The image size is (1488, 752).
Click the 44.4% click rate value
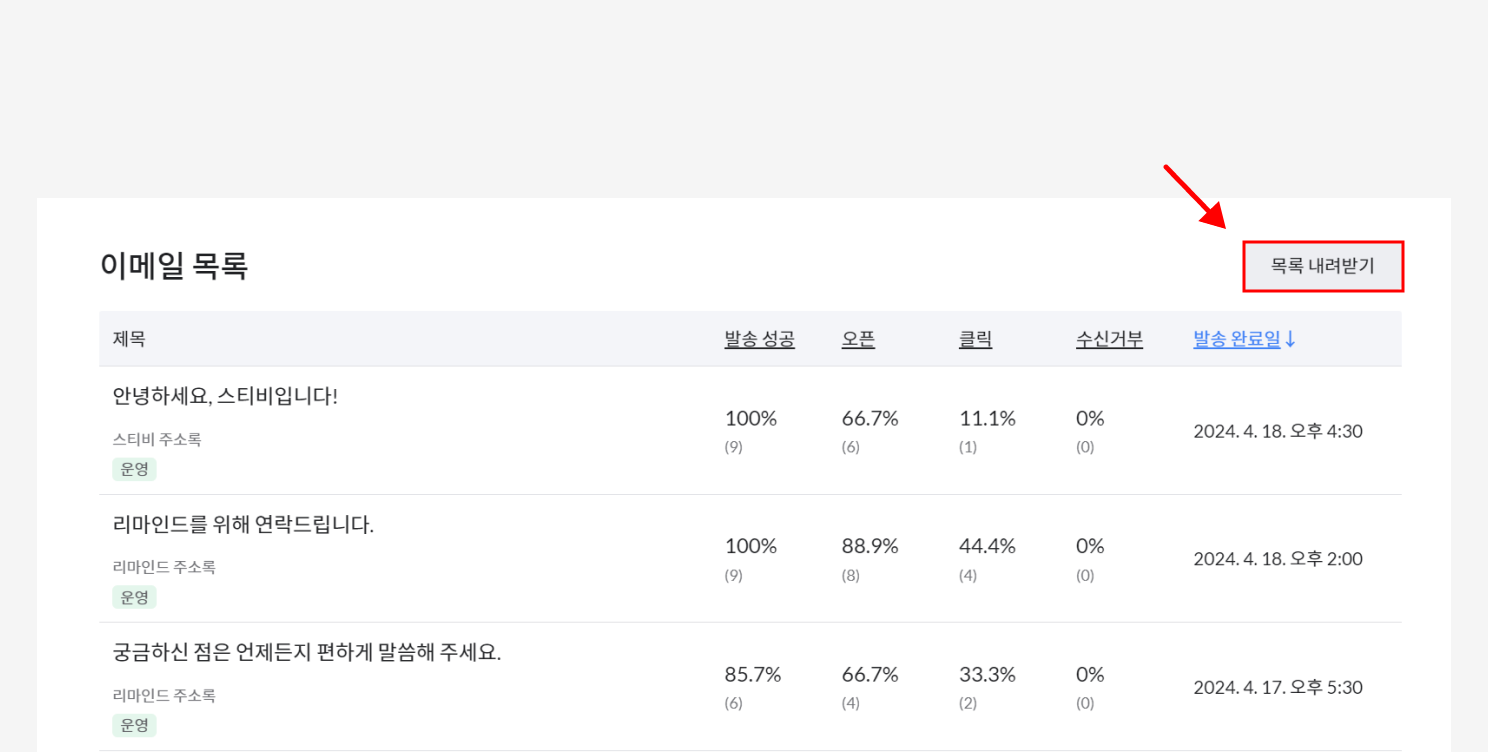tap(987, 546)
